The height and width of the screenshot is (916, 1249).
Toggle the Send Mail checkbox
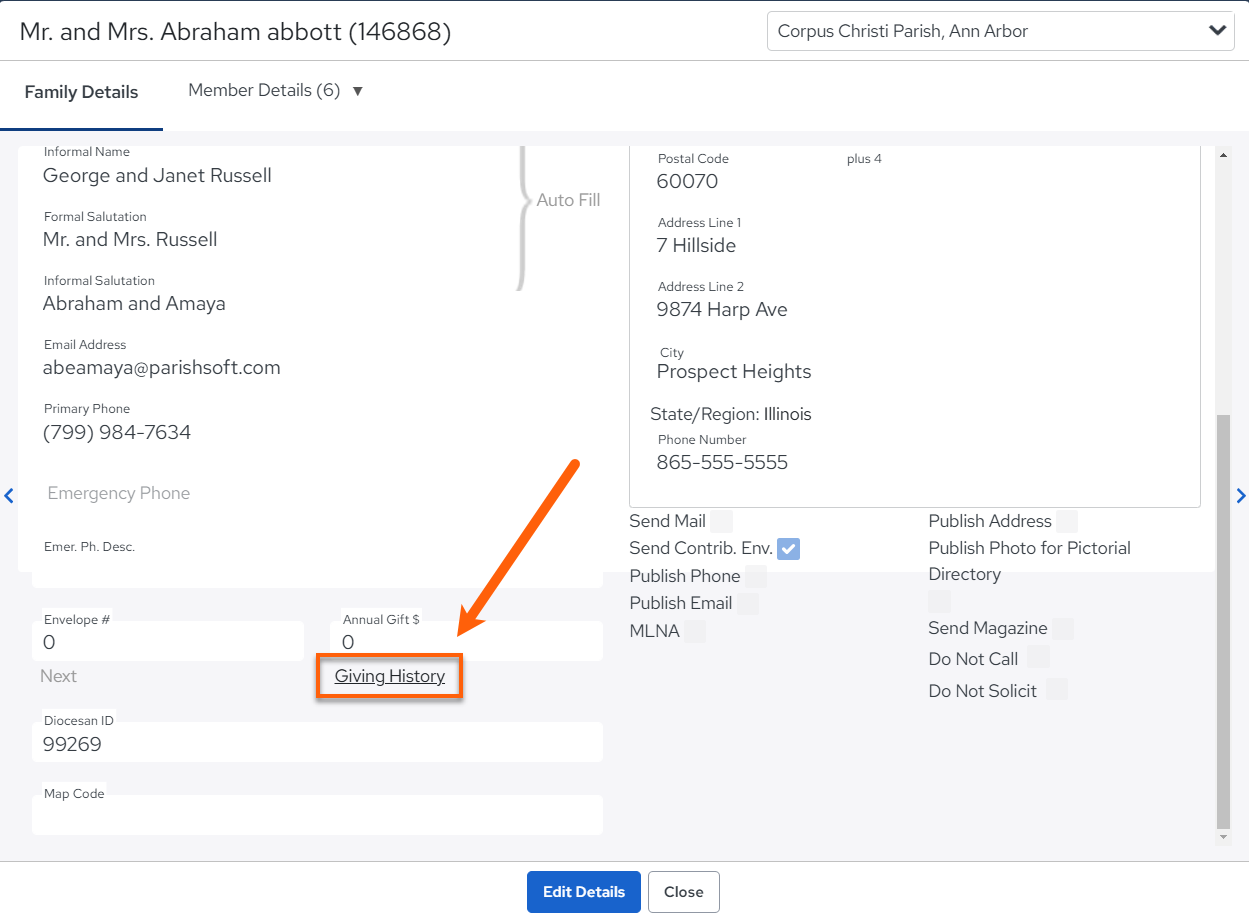721,521
